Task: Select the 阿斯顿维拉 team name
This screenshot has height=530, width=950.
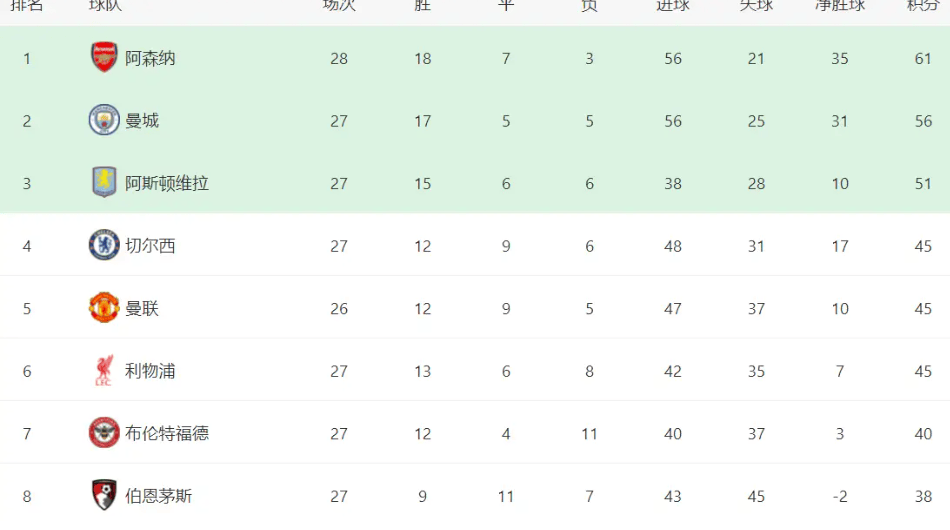Action: (167, 183)
